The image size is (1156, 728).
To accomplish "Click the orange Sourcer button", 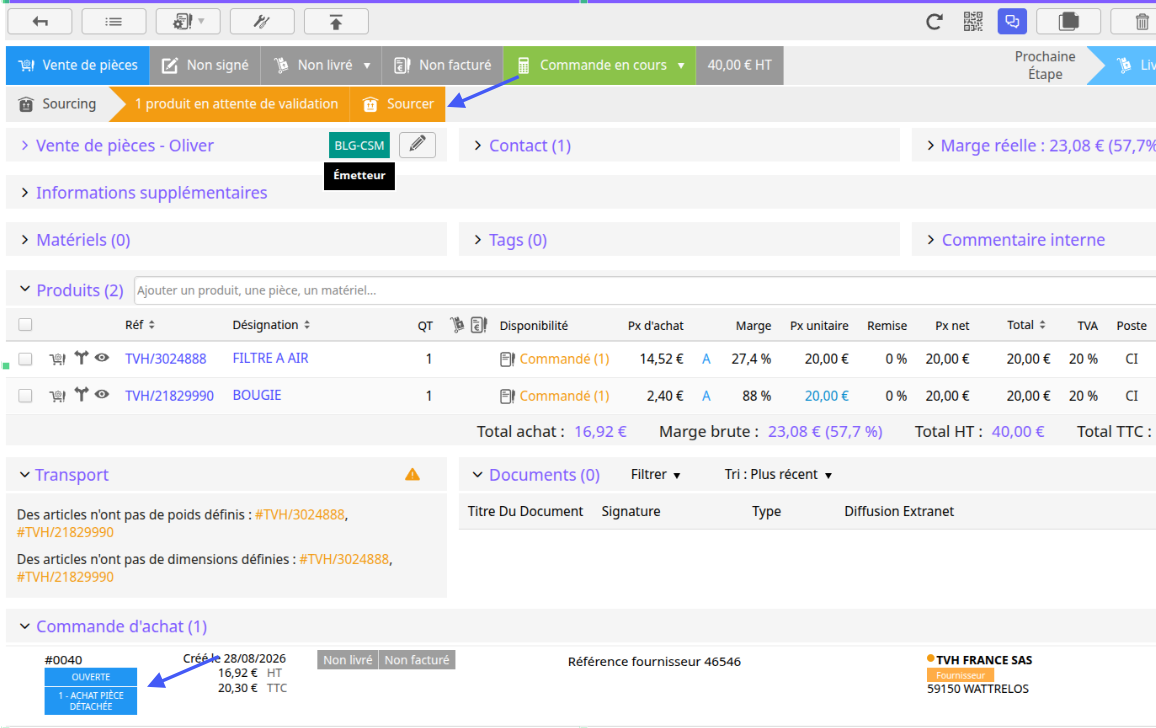I will coord(398,104).
